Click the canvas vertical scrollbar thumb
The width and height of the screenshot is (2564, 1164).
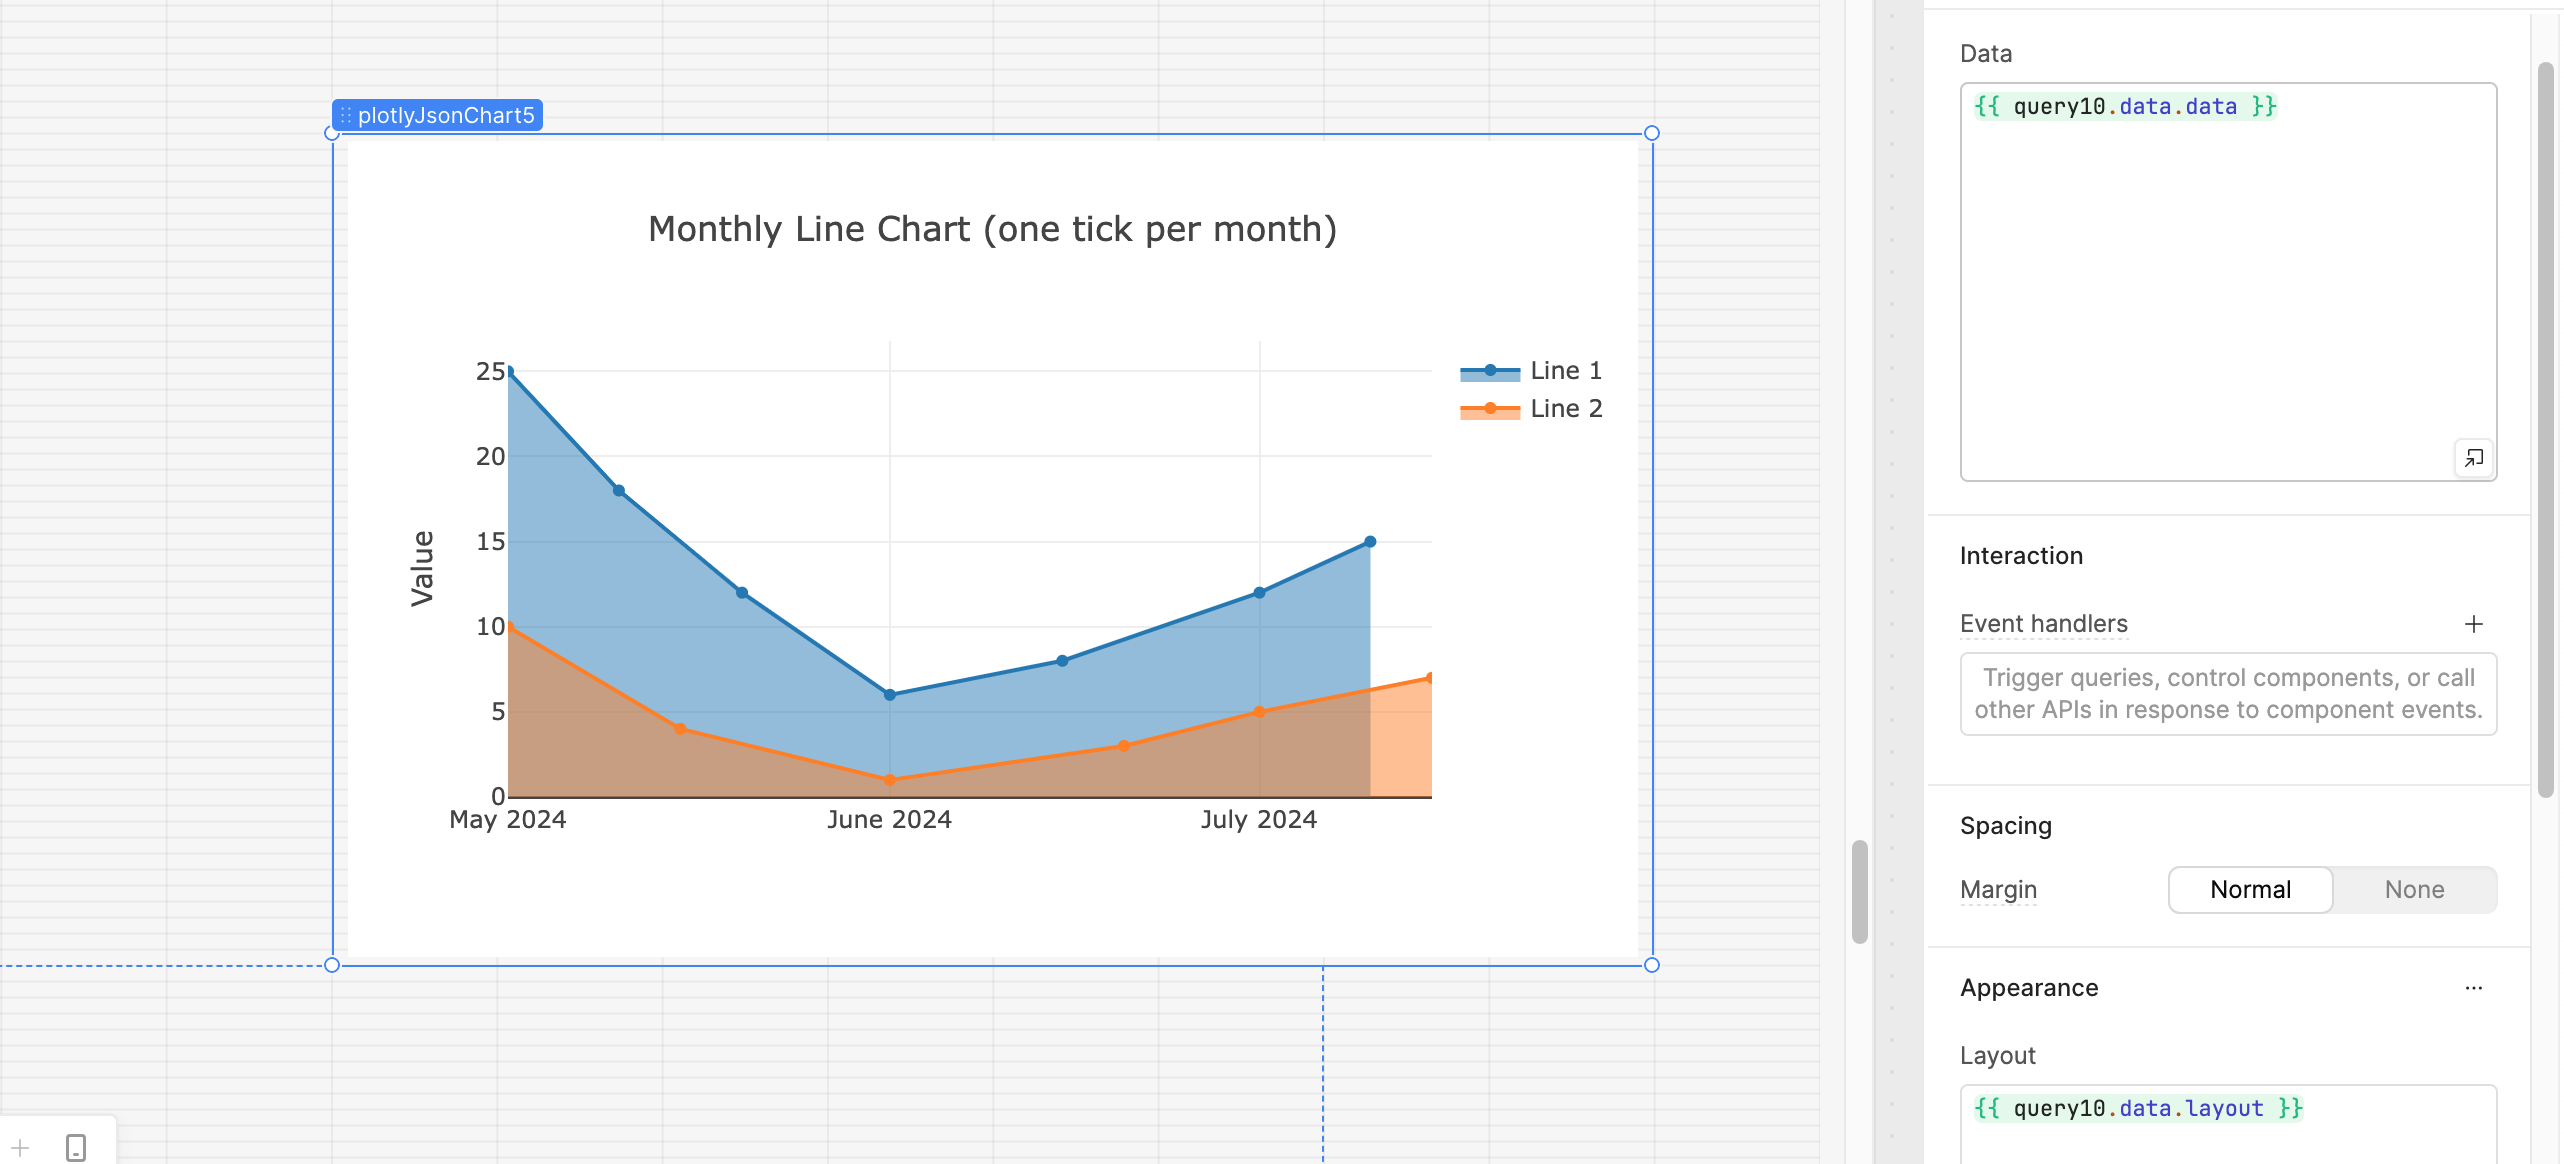[x=1859, y=890]
